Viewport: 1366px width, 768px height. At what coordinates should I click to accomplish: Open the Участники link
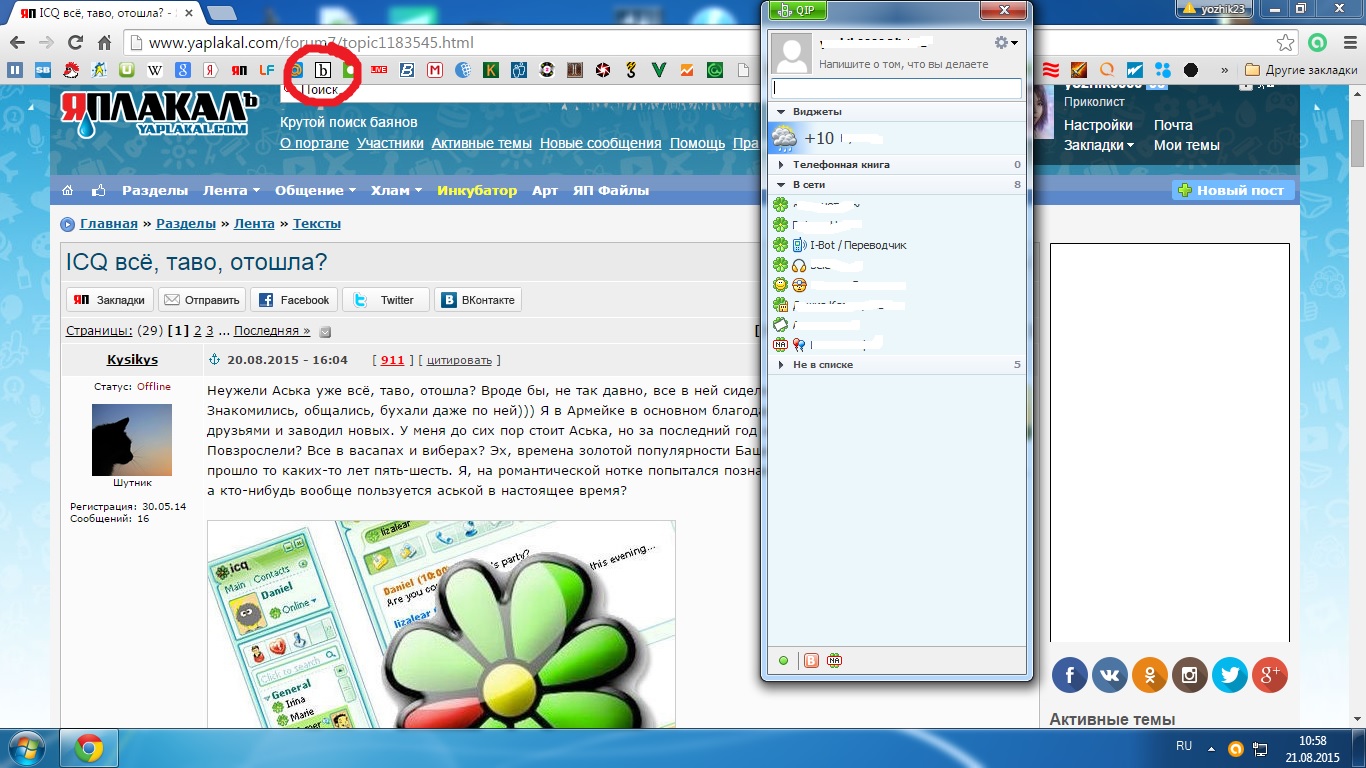390,143
